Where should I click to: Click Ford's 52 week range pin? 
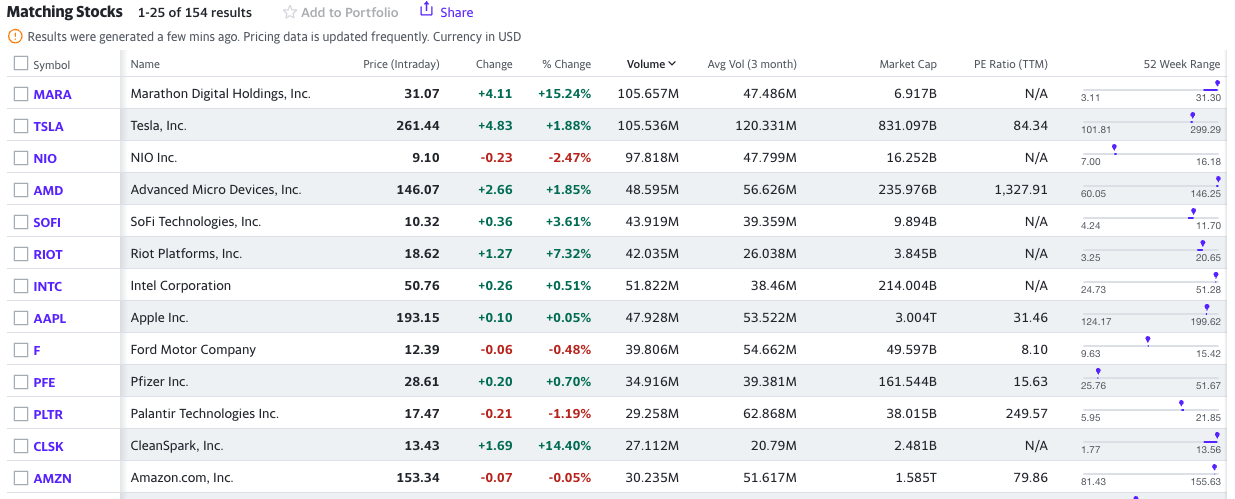pos(1147,341)
